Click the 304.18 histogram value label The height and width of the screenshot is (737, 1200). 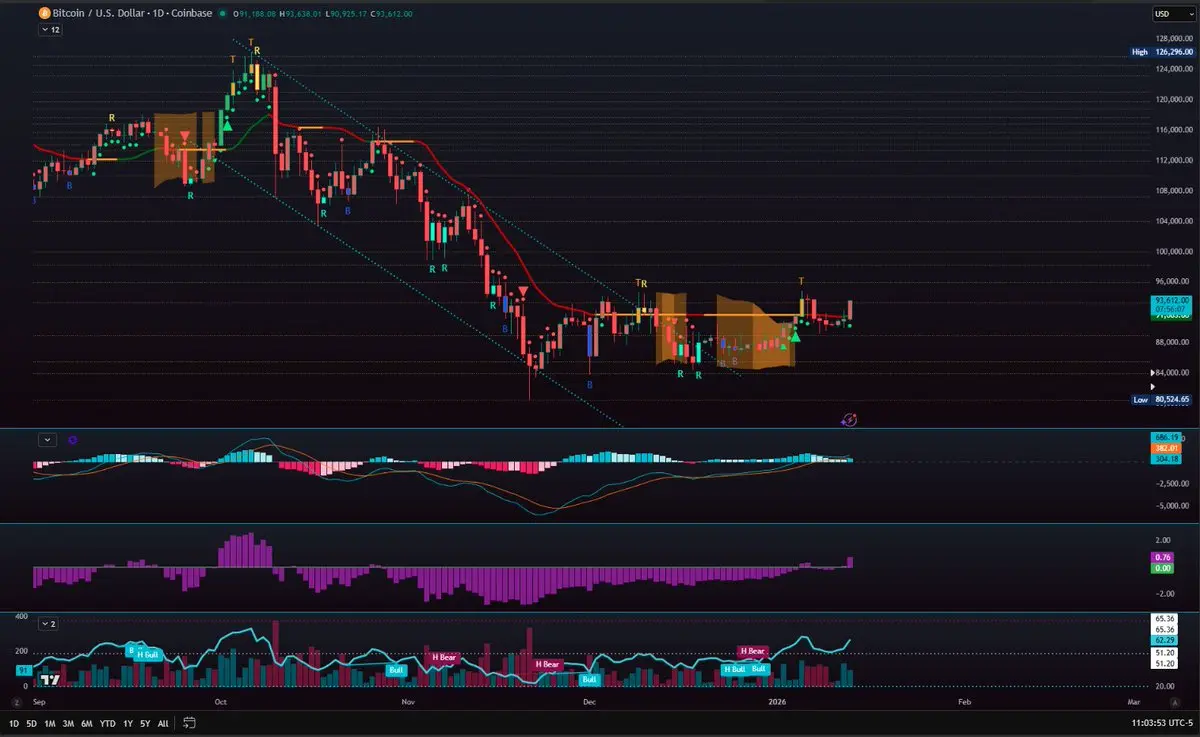(x=1167, y=459)
